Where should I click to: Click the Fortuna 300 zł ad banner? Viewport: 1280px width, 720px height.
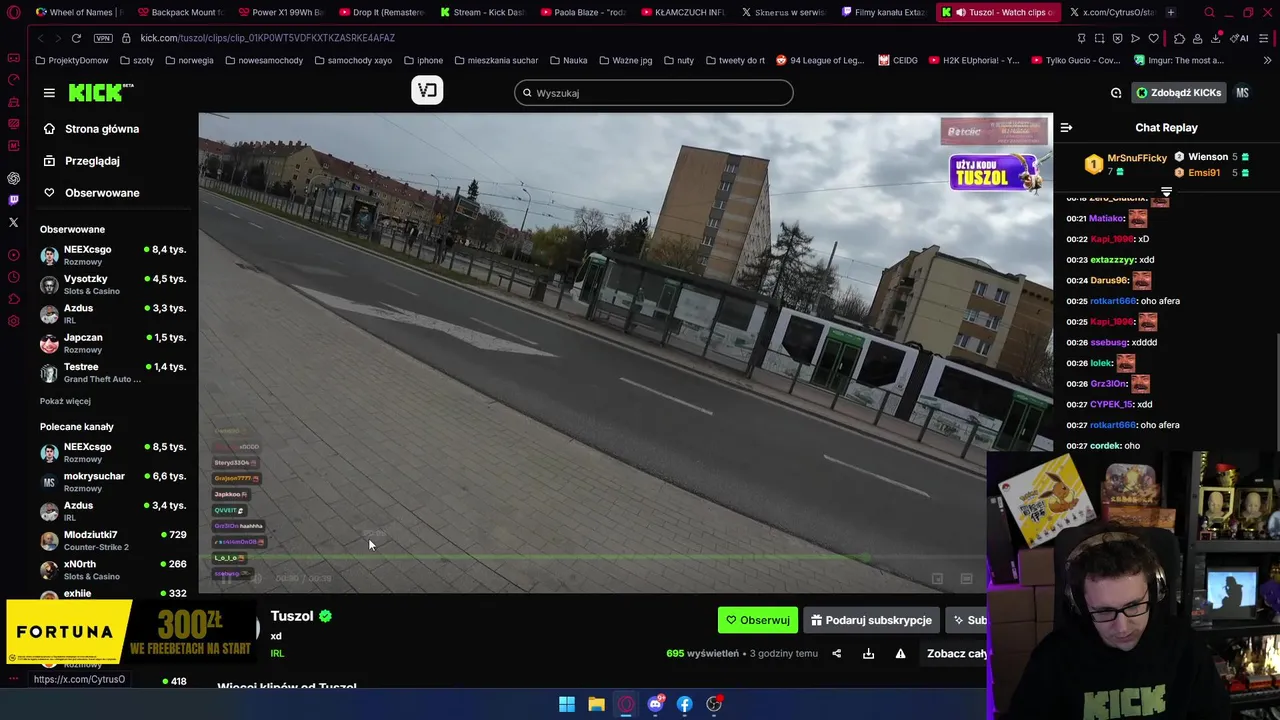(x=130, y=632)
